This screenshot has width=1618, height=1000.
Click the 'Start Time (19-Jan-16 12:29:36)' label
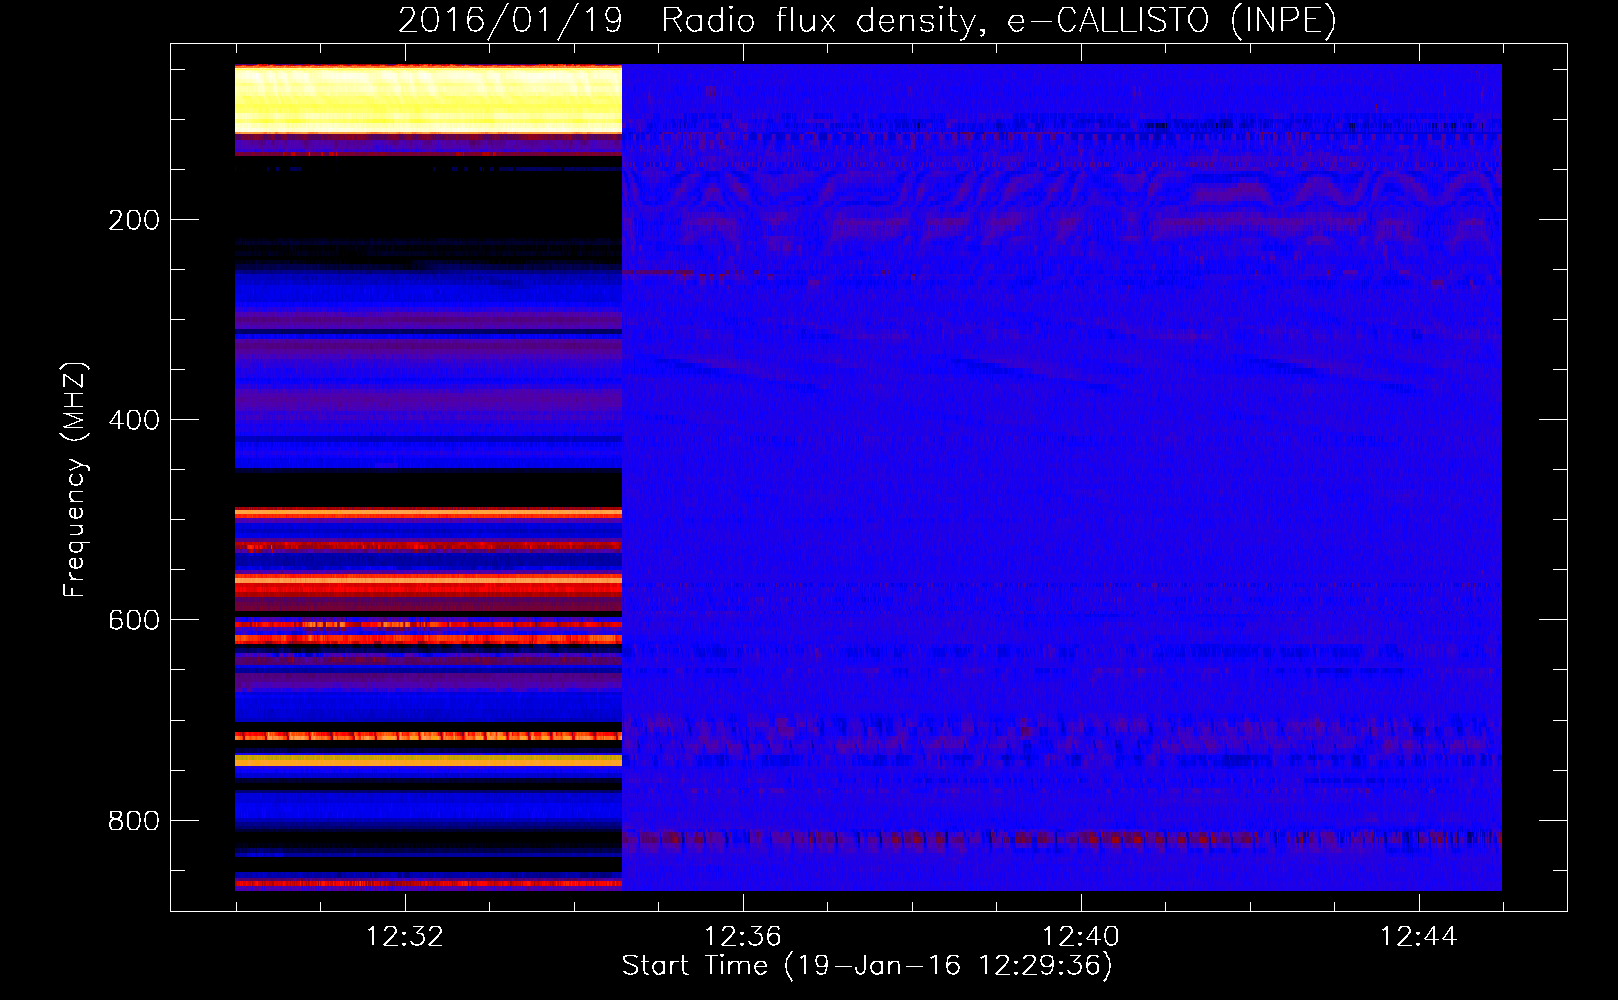click(x=867, y=966)
